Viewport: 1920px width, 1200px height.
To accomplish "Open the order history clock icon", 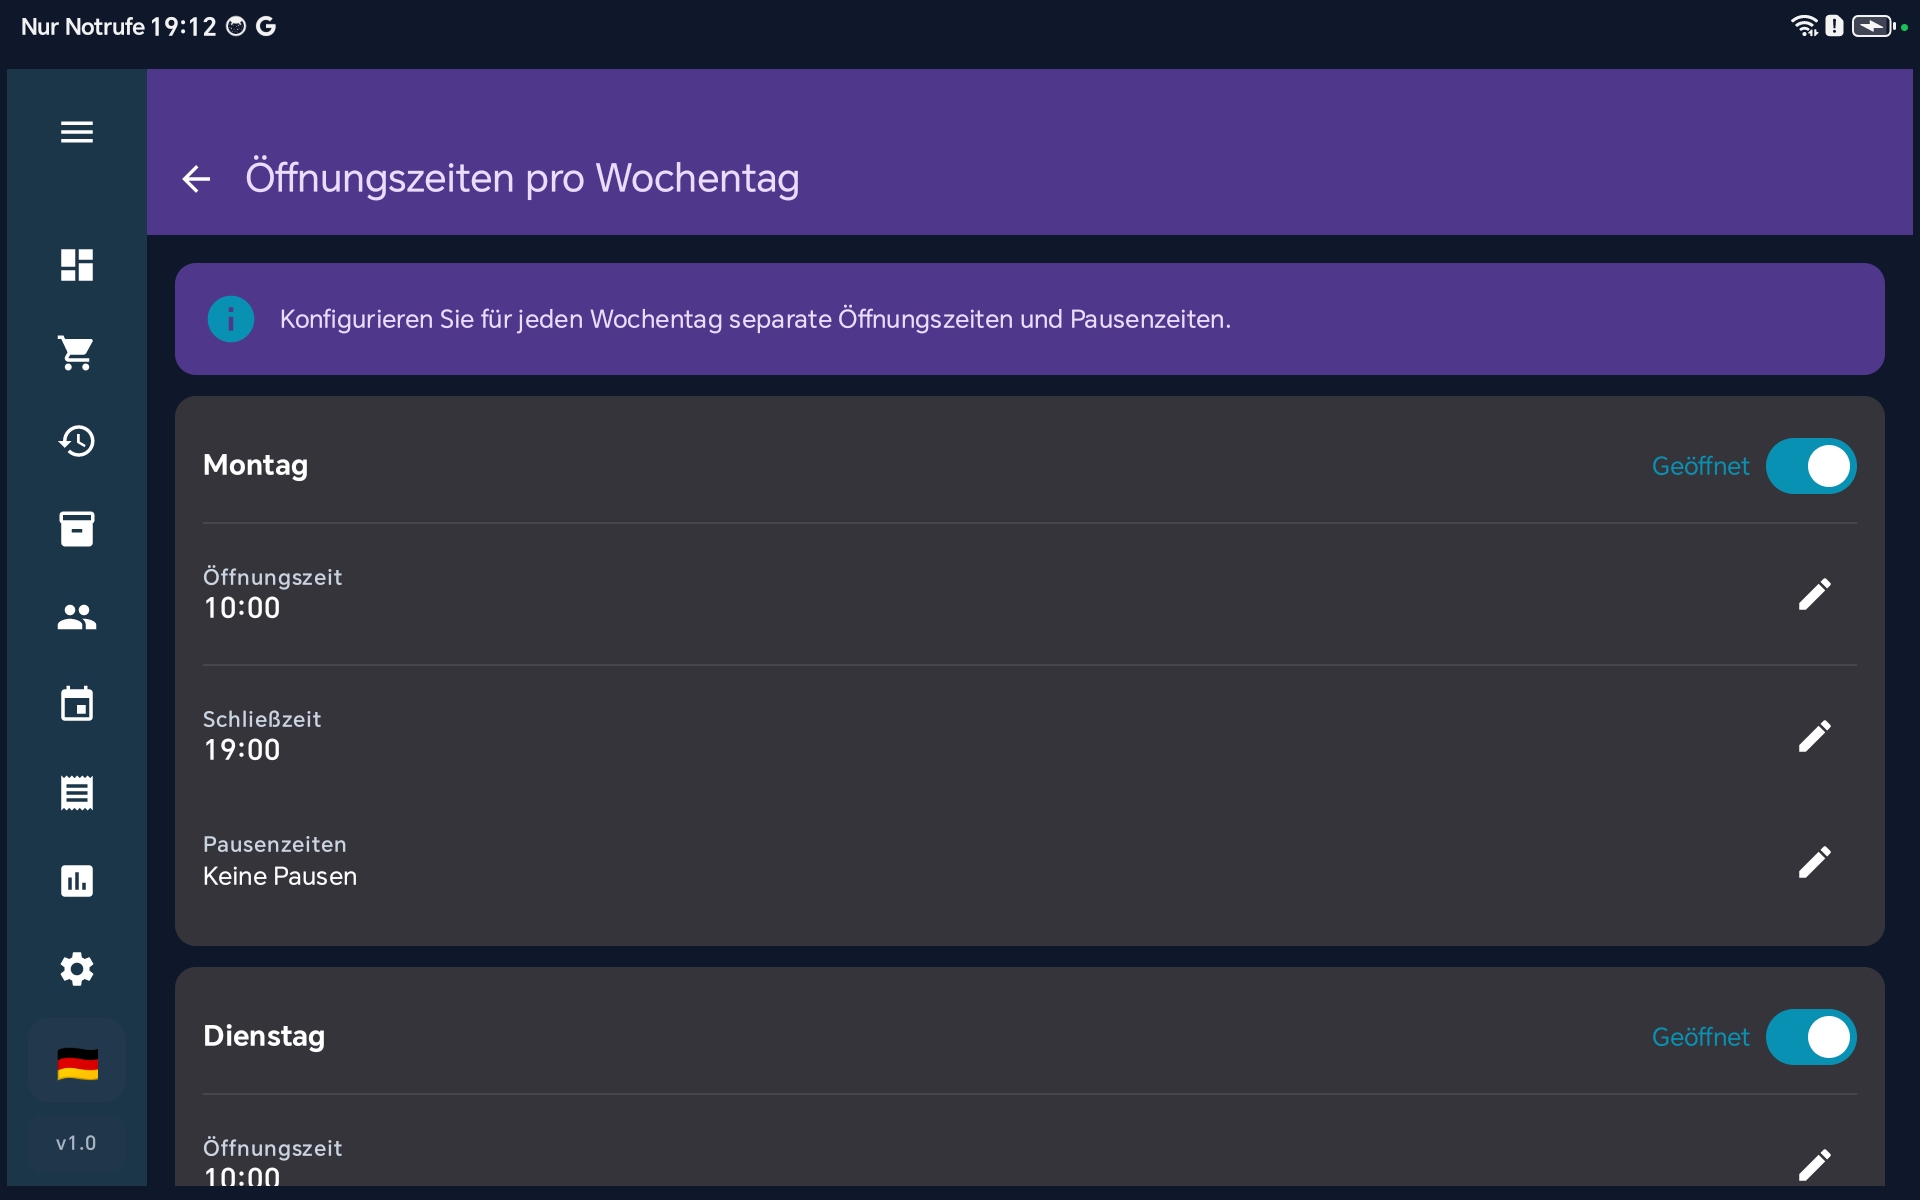I will pyautogui.click(x=77, y=441).
